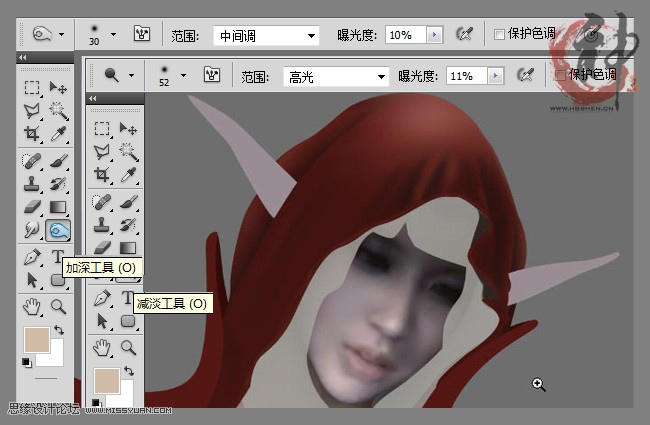Screen dimensions: 650x425
Task: Select the Healing Brush tool in left toolbox
Action: 32,160
